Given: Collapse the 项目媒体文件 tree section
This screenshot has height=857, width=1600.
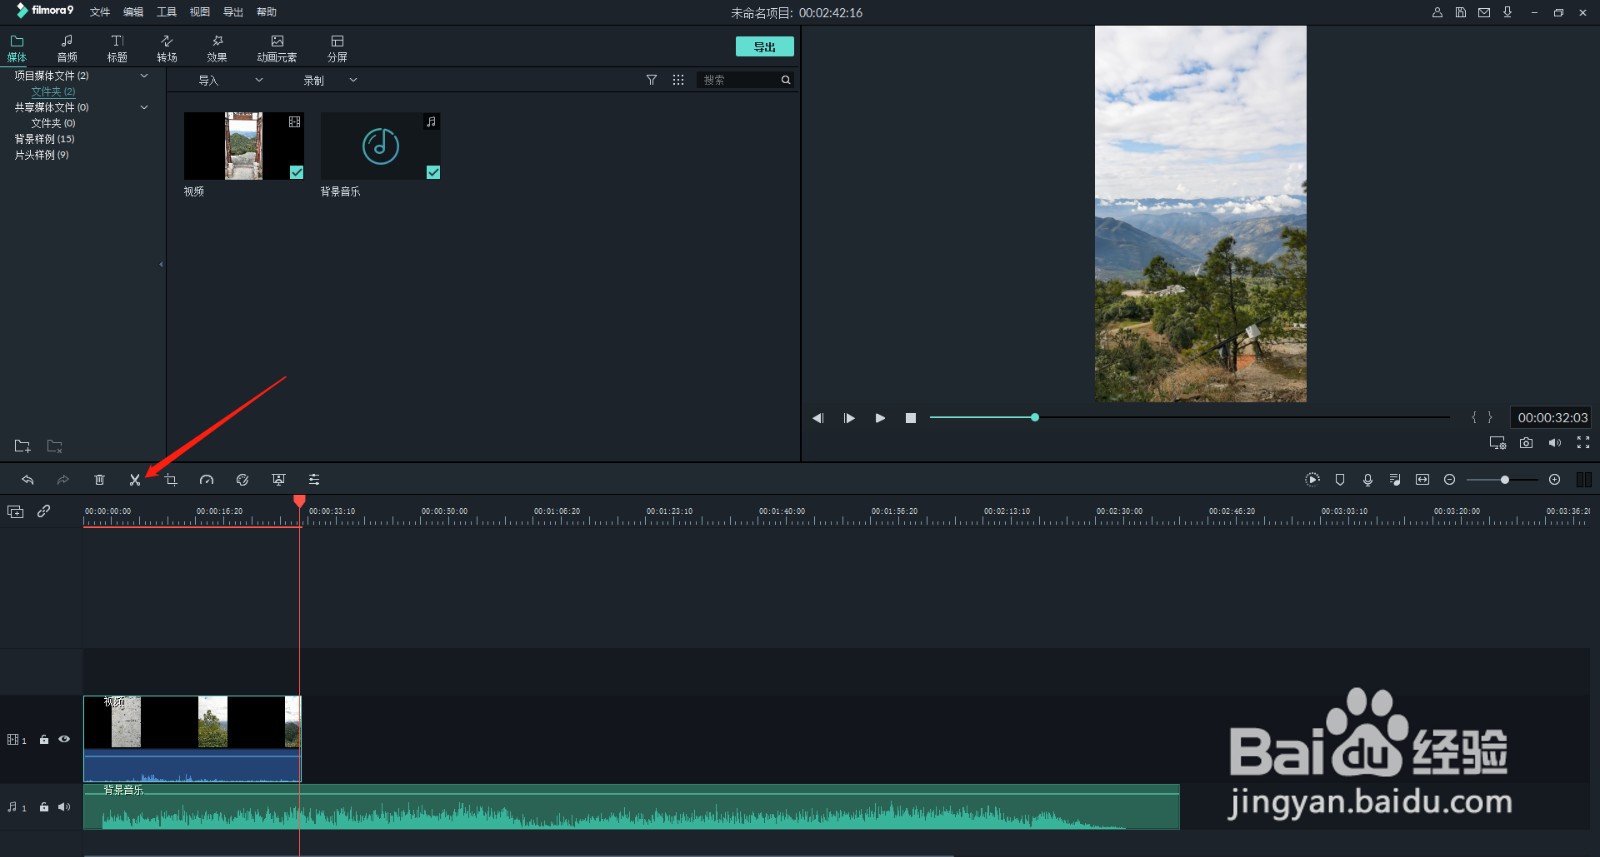Looking at the screenshot, I should [144, 76].
